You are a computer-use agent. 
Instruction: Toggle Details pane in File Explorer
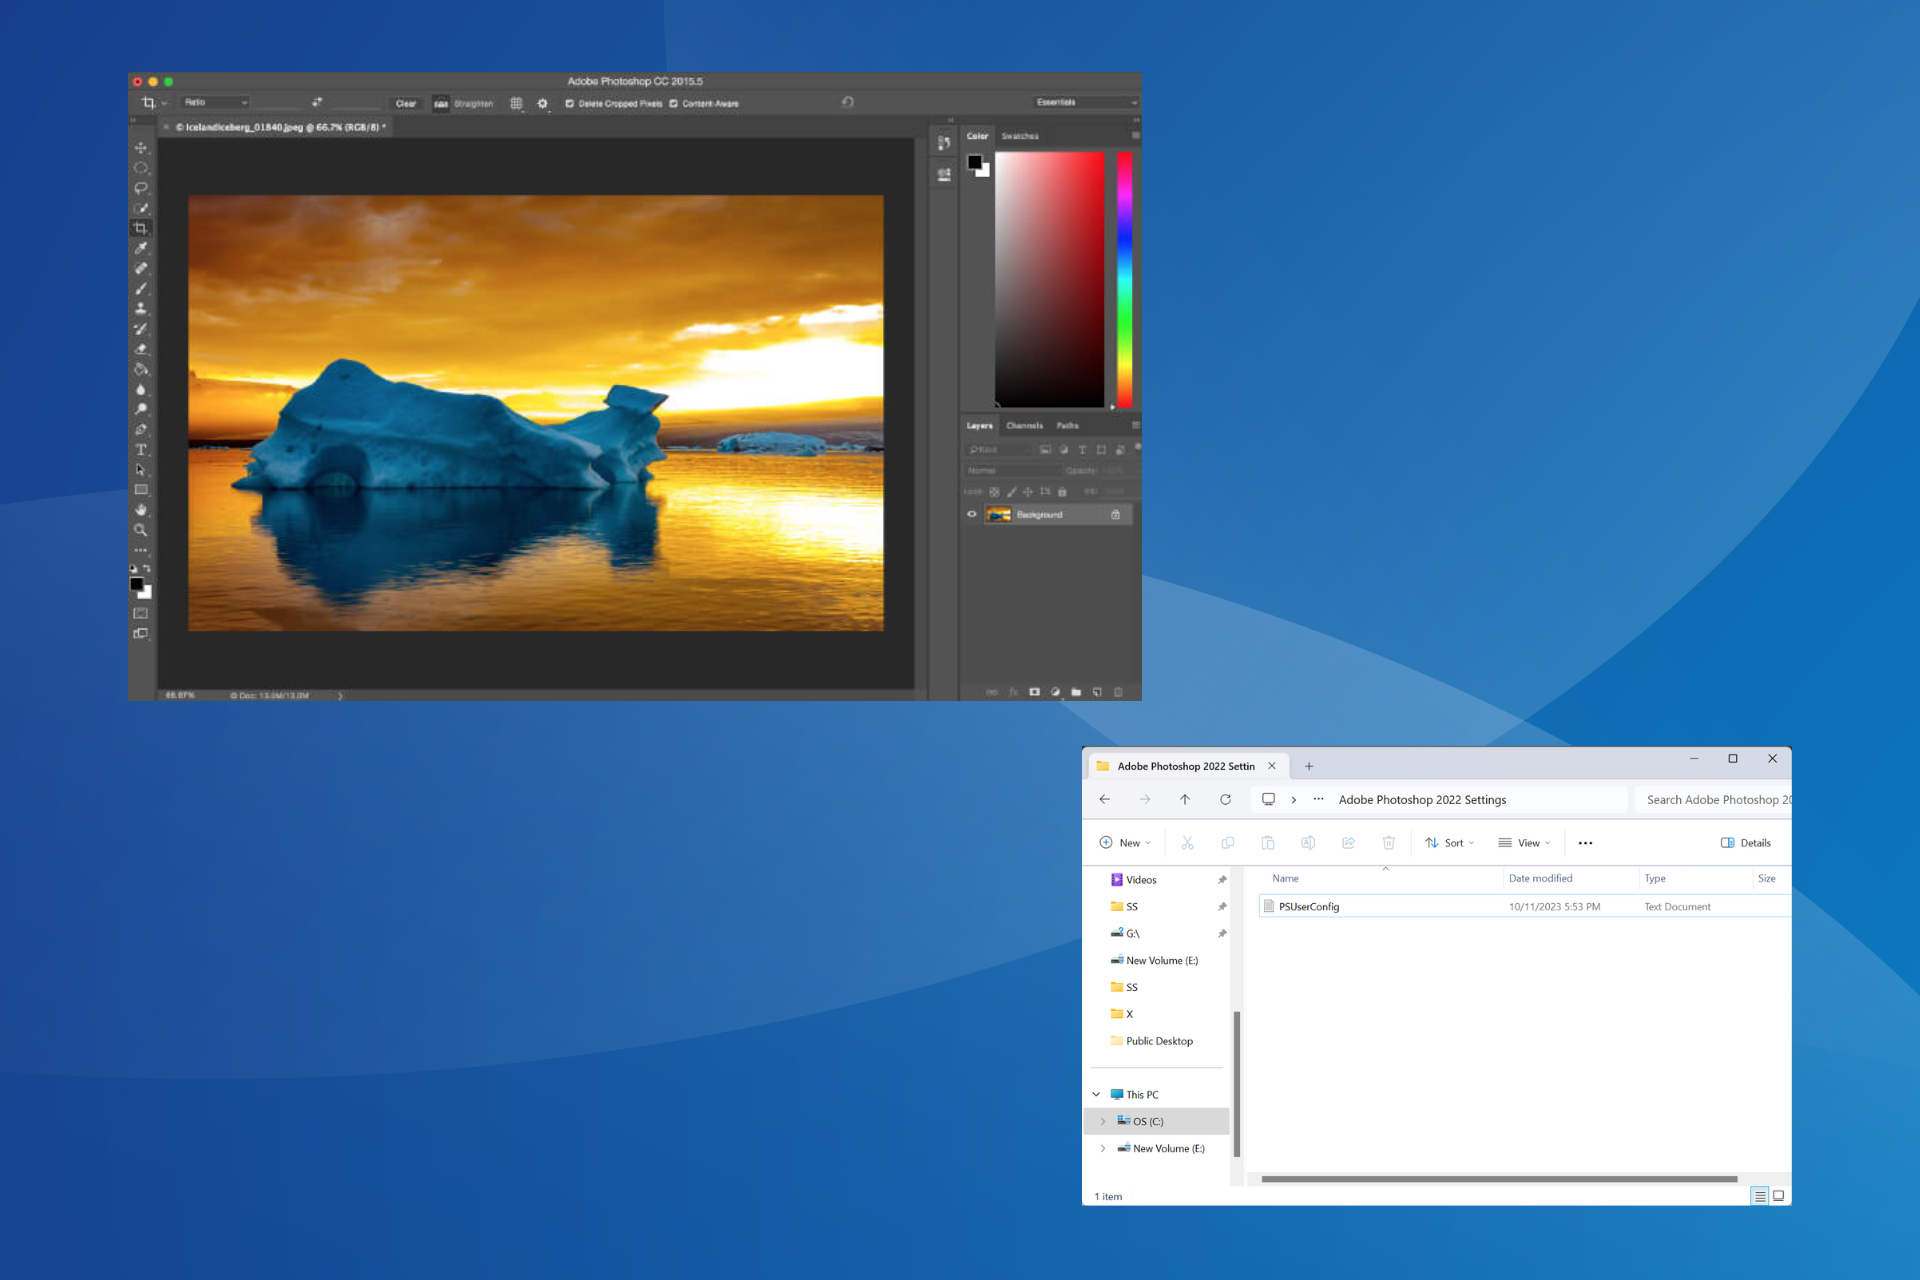pyautogui.click(x=1746, y=843)
